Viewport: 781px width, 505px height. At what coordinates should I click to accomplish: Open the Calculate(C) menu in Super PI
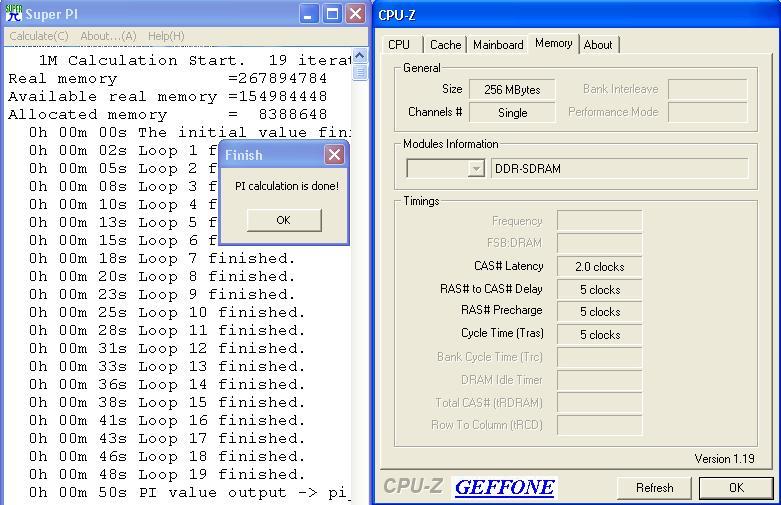point(39,36)
